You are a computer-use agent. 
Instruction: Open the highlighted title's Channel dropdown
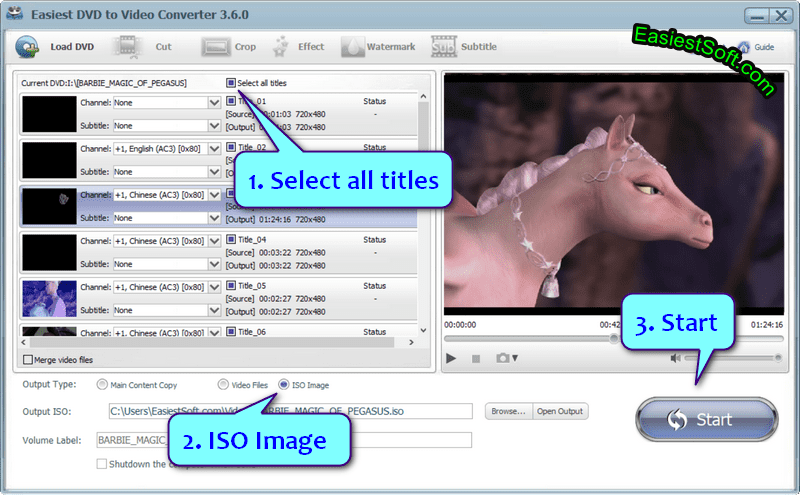[x=214, y=195]
